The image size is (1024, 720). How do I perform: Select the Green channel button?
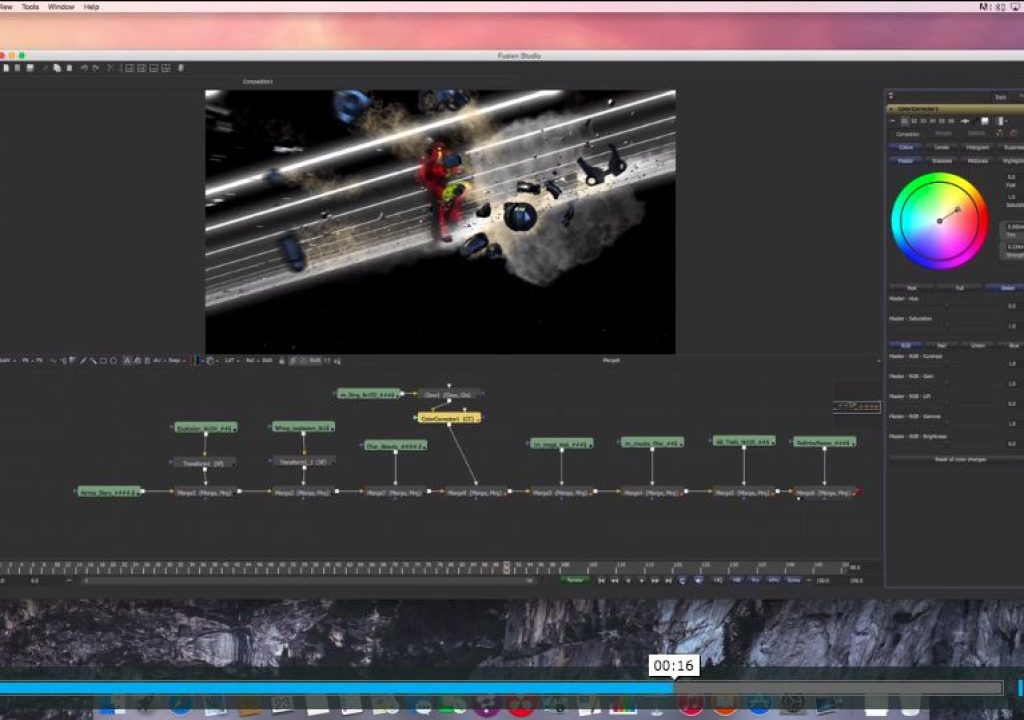coord(977,346)
